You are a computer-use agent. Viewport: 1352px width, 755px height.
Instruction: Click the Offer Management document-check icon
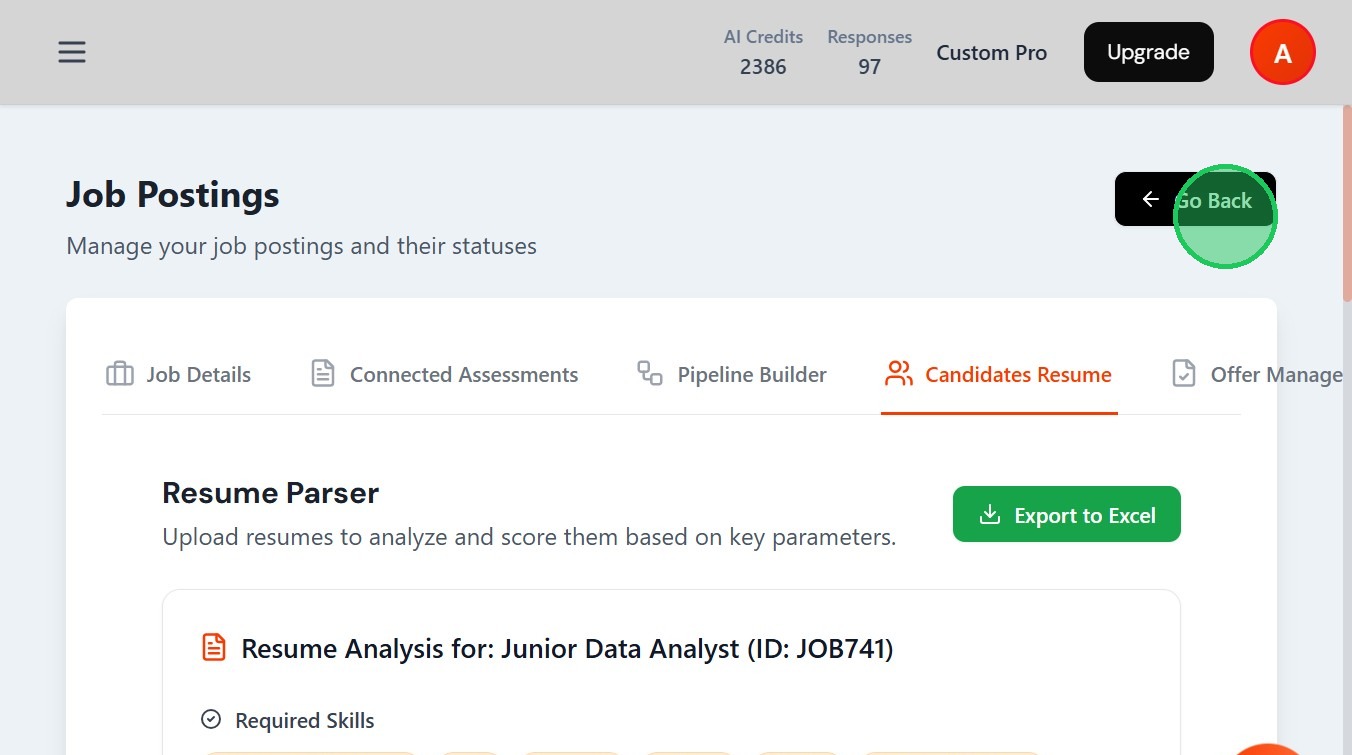(x=1184, y=374)
